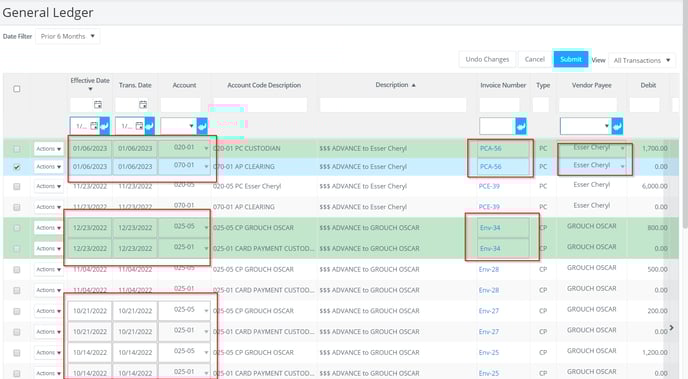The image size is (688, 379).
Task: Click the Account Code Description filter box
Action: click(x=260, y=105)
